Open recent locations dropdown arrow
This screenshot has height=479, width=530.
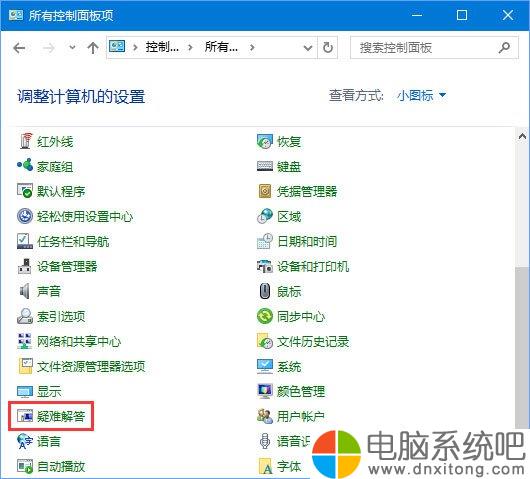(72, 47)
